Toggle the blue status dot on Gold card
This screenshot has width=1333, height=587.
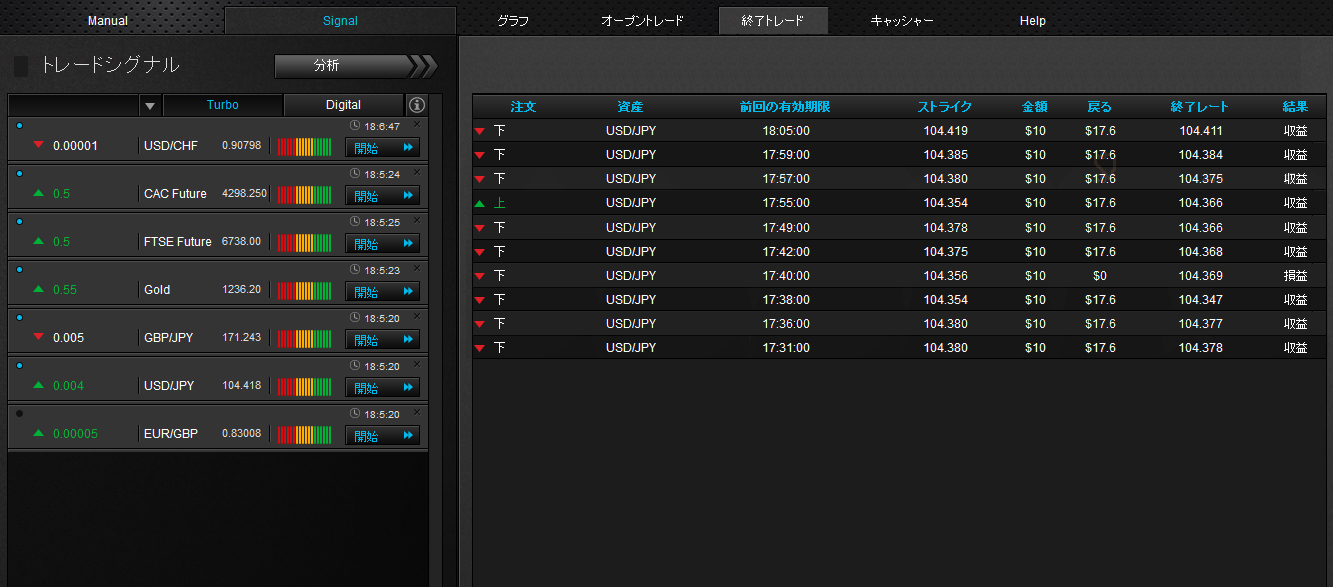click(x=19, y=269)
